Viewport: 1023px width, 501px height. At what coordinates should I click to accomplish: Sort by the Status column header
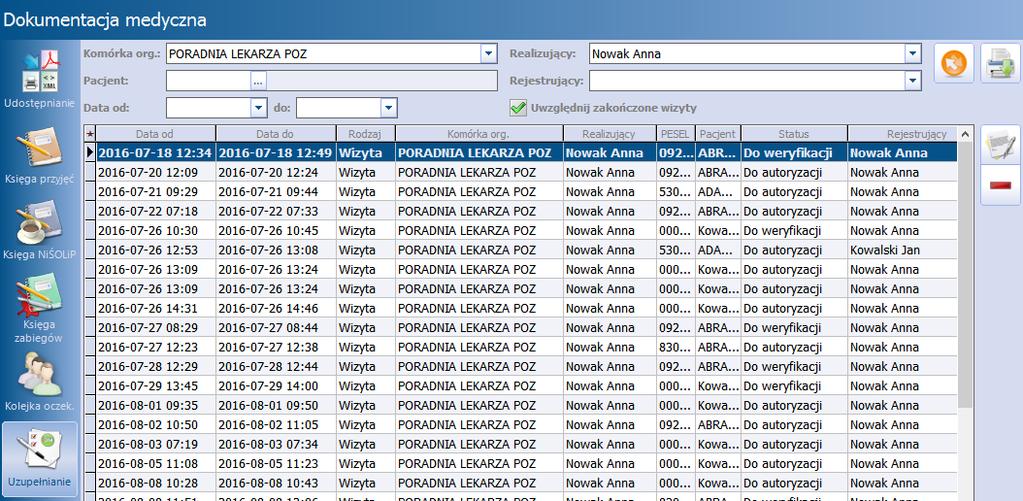pos(794,134)
